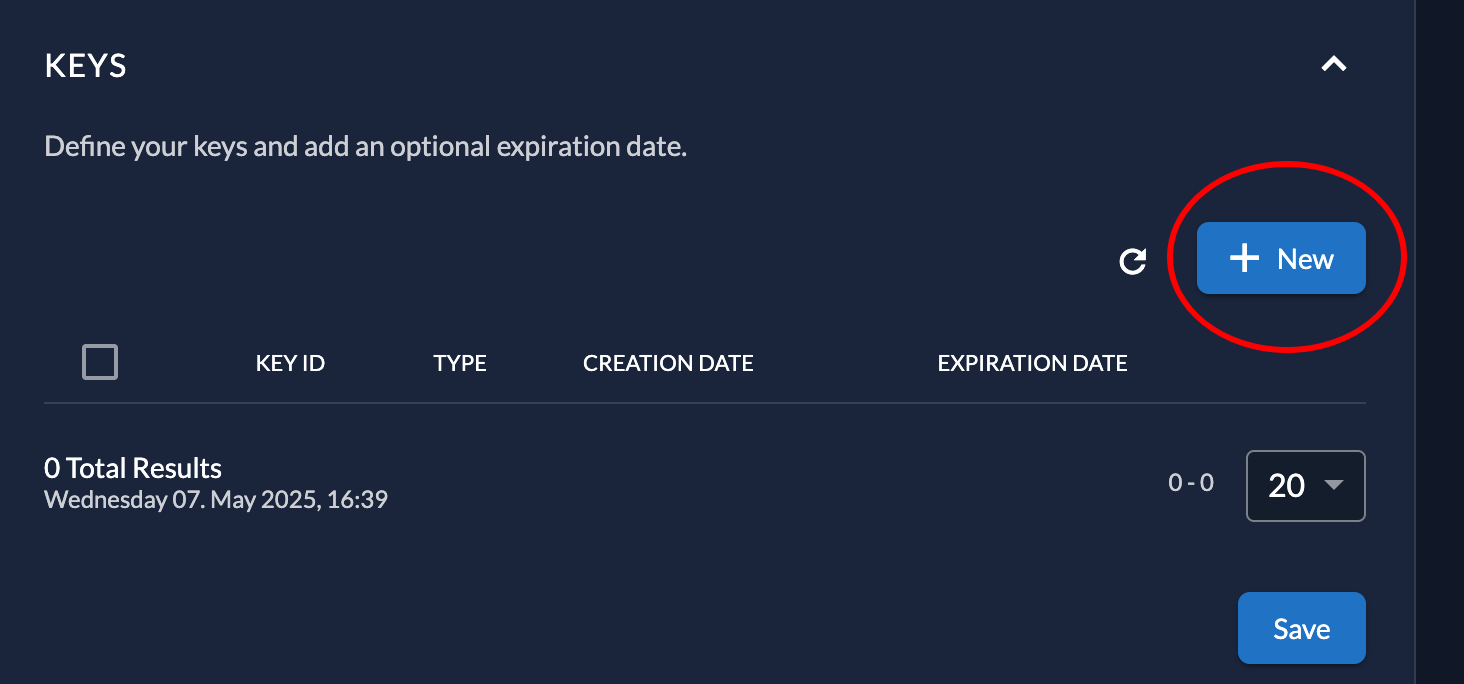Select the 0 Total Results label
The height and width of the screenshot is (684, 1464).
tap(133, 467)
